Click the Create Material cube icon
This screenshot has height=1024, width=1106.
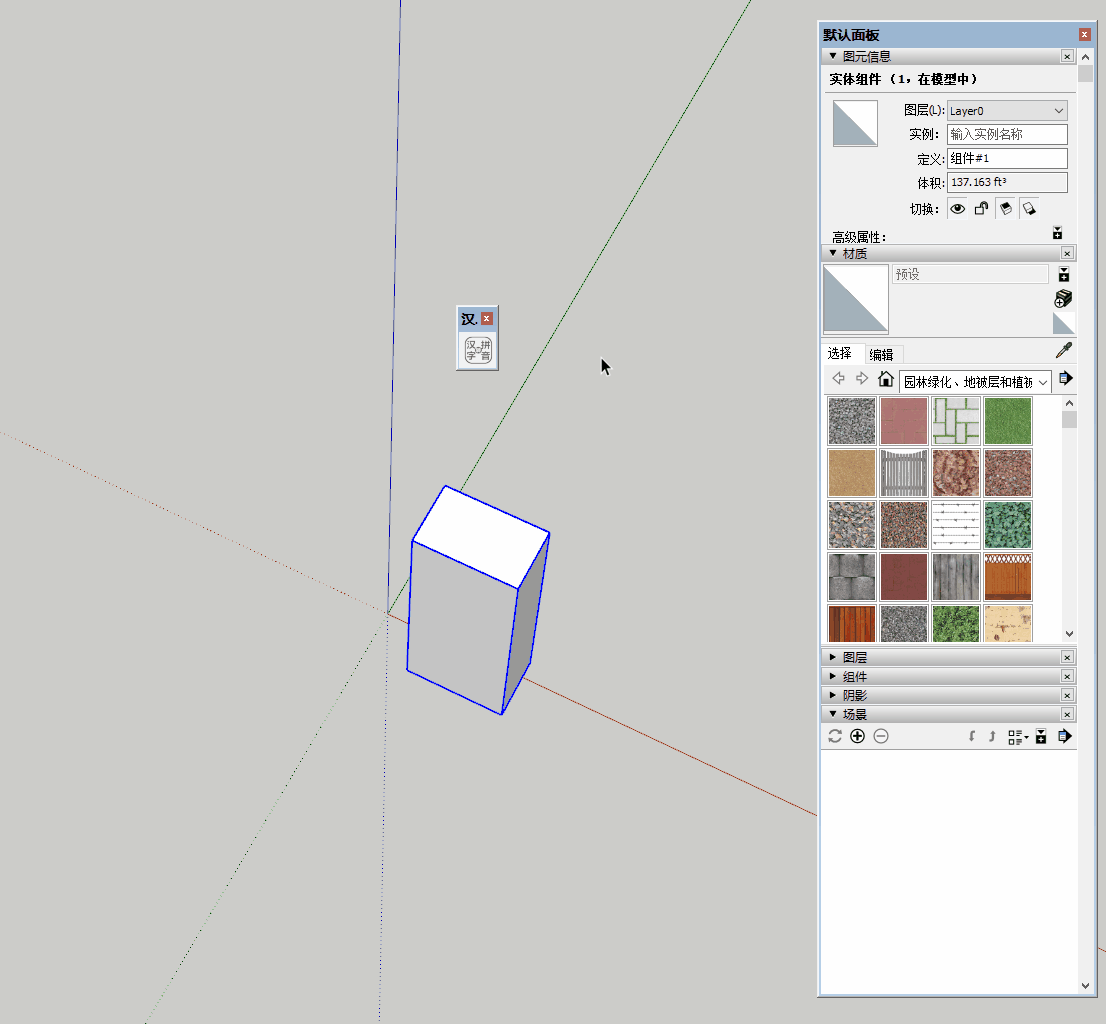coord(1064,298)
